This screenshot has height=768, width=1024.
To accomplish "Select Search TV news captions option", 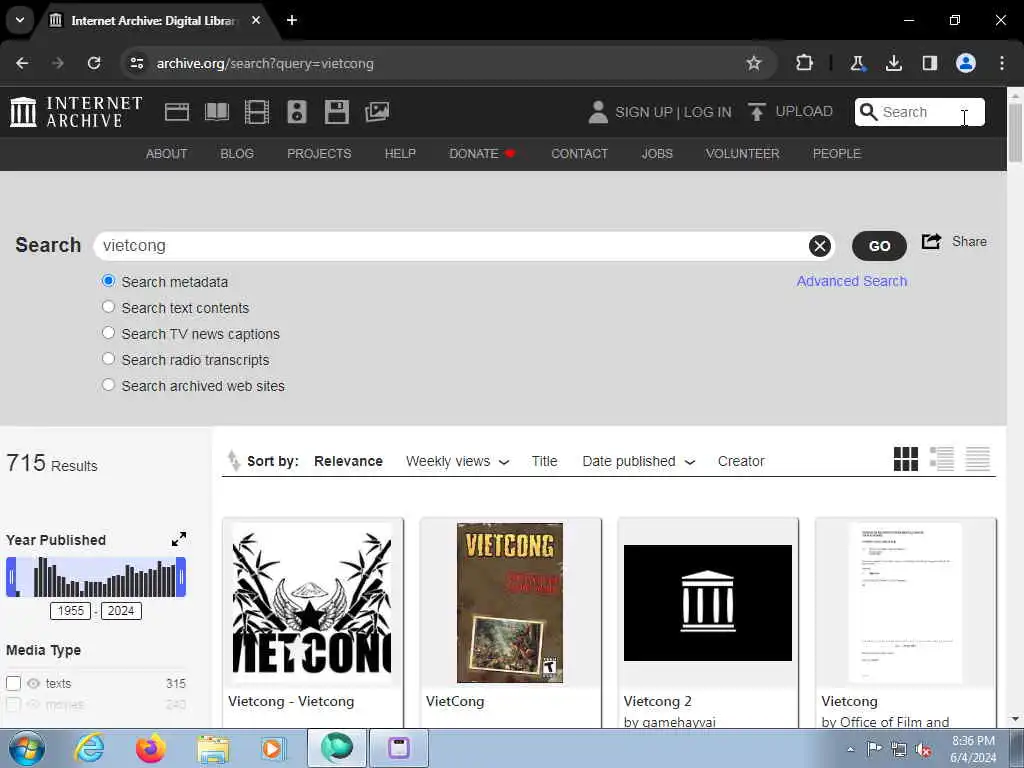I will coord(108,333).
